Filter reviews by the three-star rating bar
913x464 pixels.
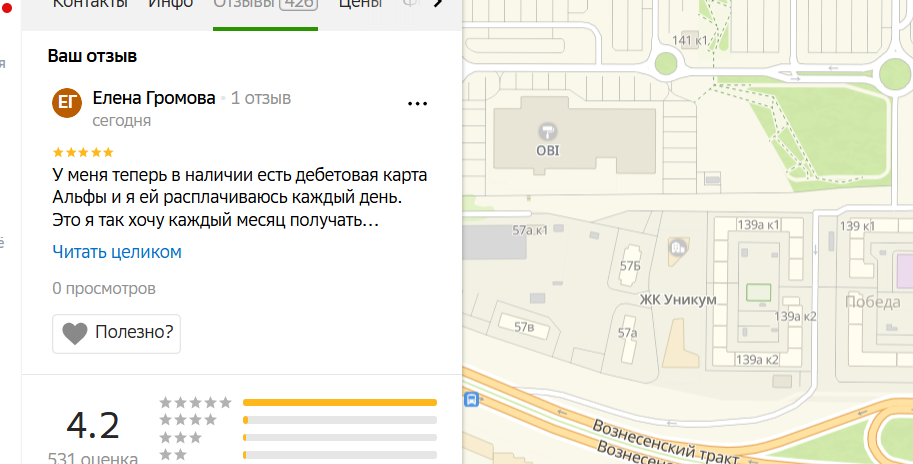tap(339, 437)
